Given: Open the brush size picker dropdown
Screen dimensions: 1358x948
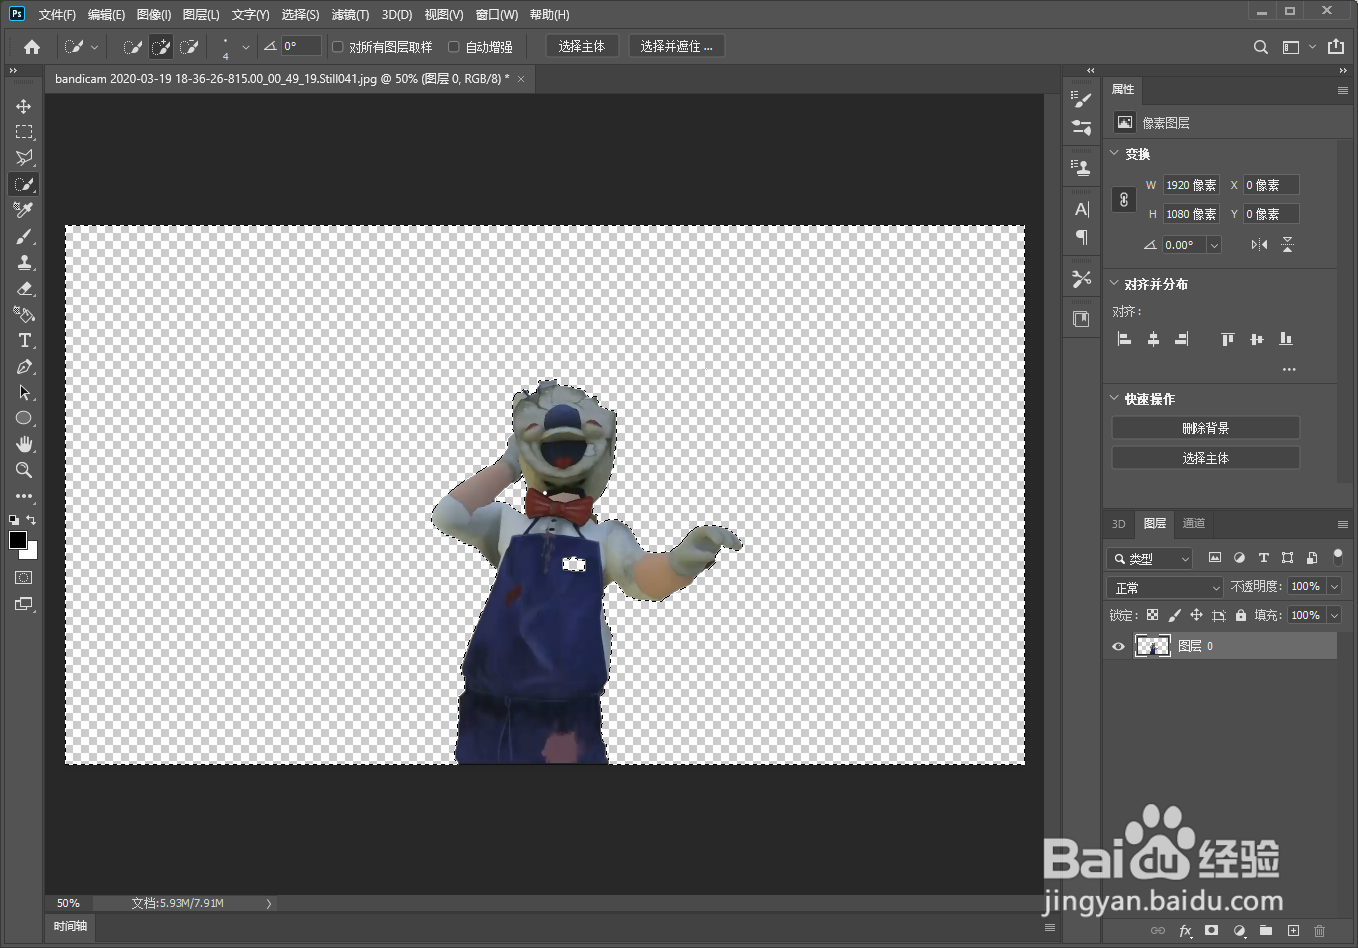Looking at the screenshot, I should (246, 47).
